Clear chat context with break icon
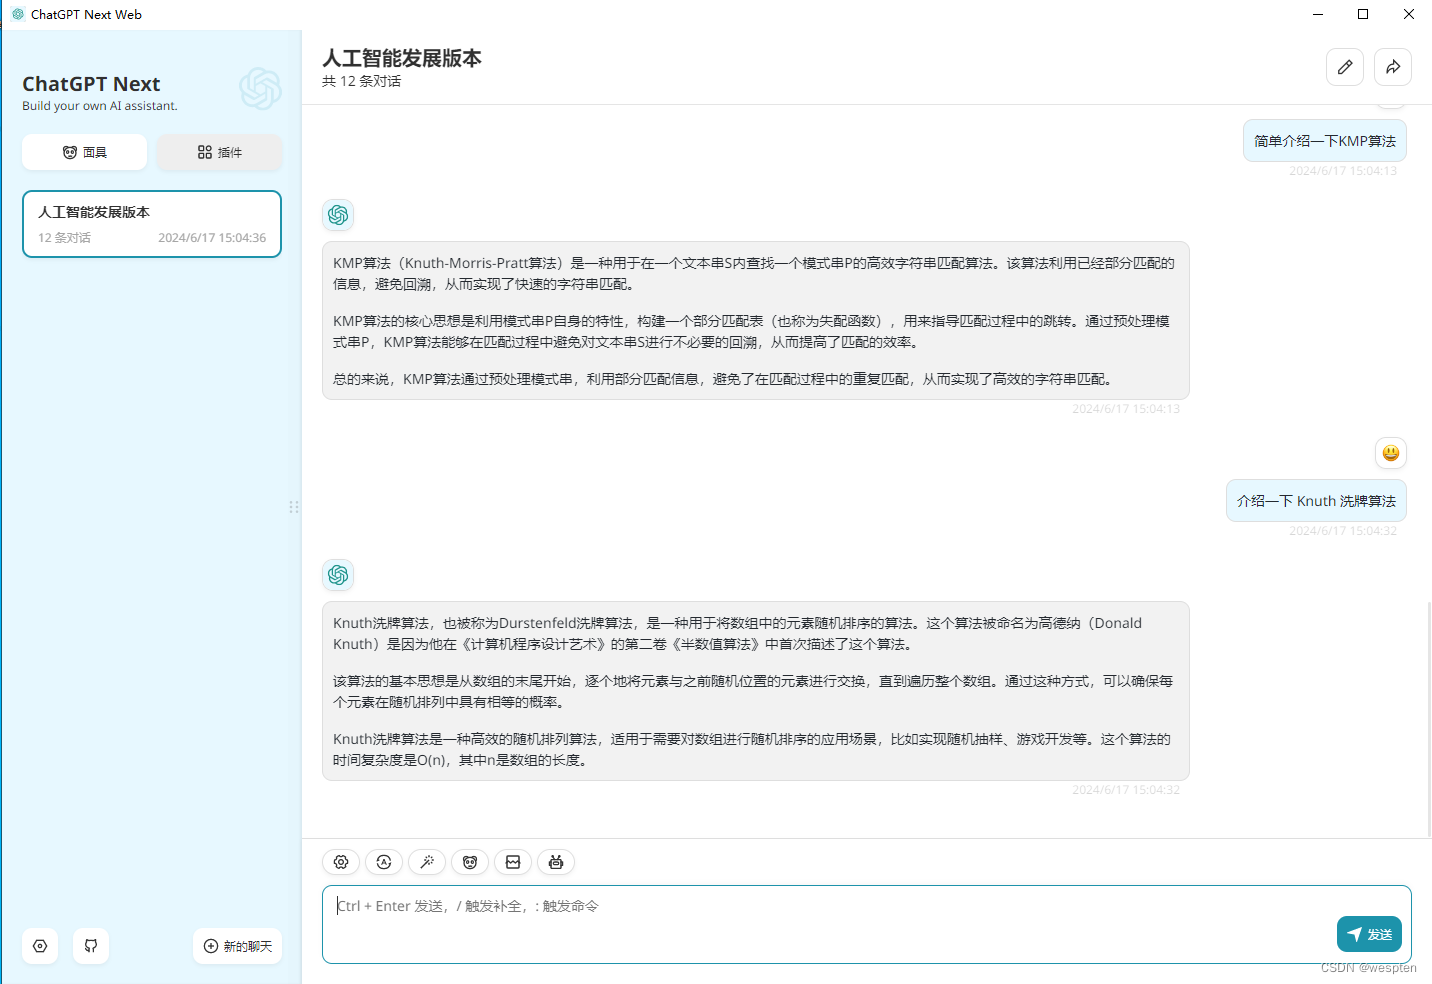Image resolution: width=1432 pixels, height=984 pixels. 513,862
